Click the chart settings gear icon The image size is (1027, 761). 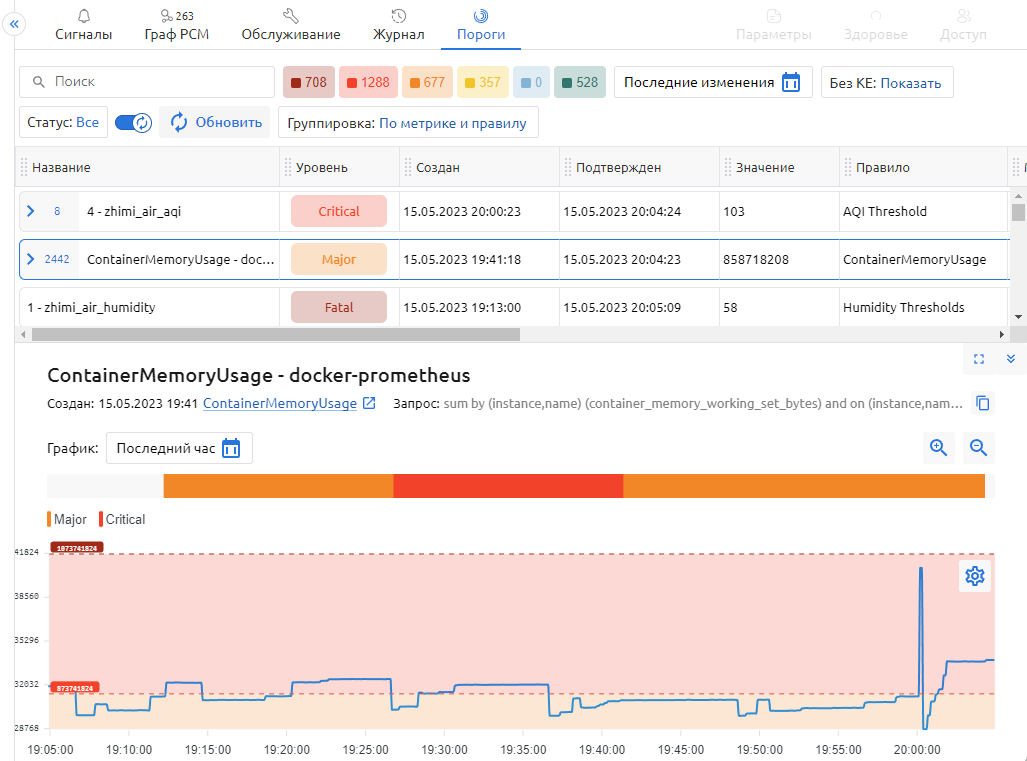(975, 576)
